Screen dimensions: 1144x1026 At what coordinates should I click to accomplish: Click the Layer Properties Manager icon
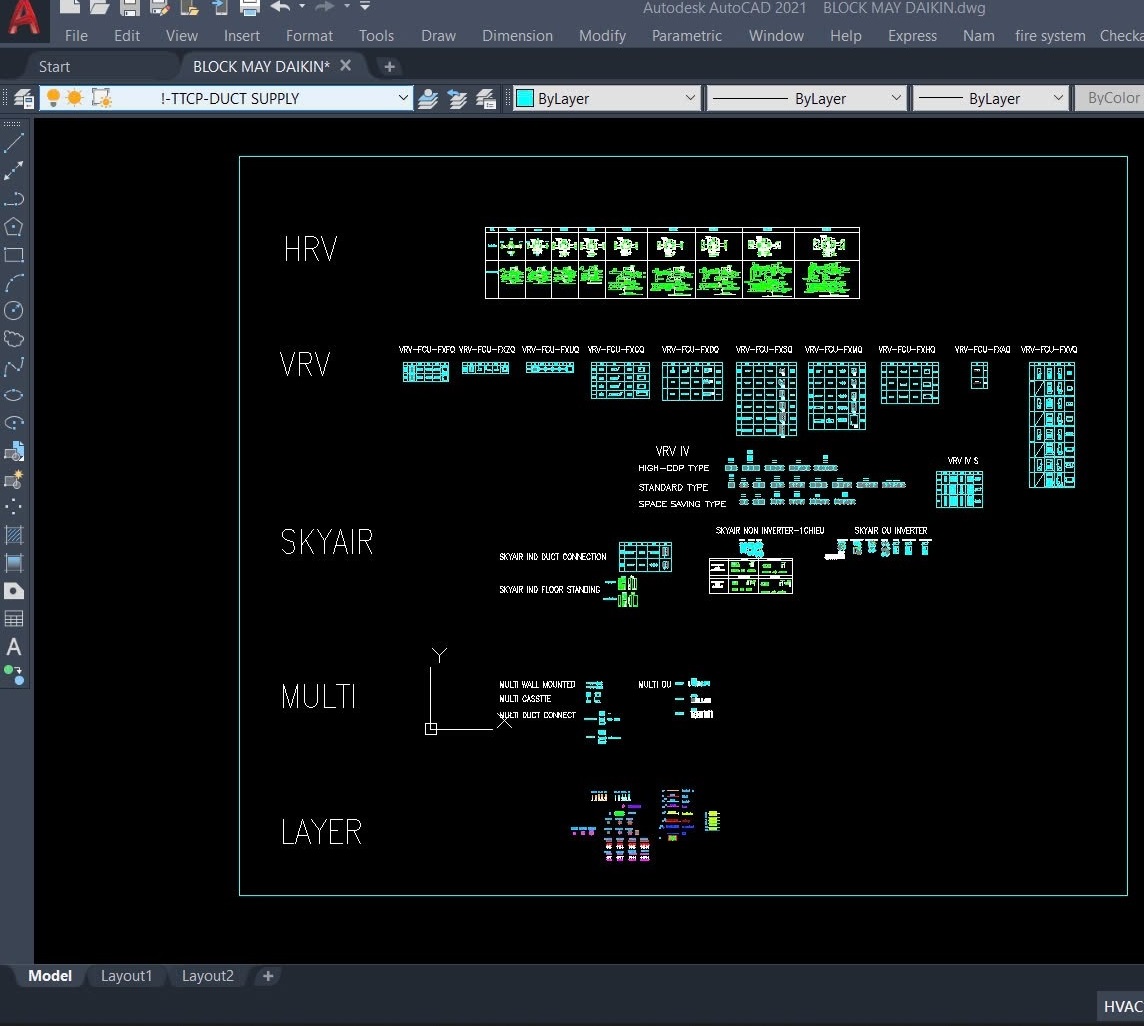pos(23,97)
